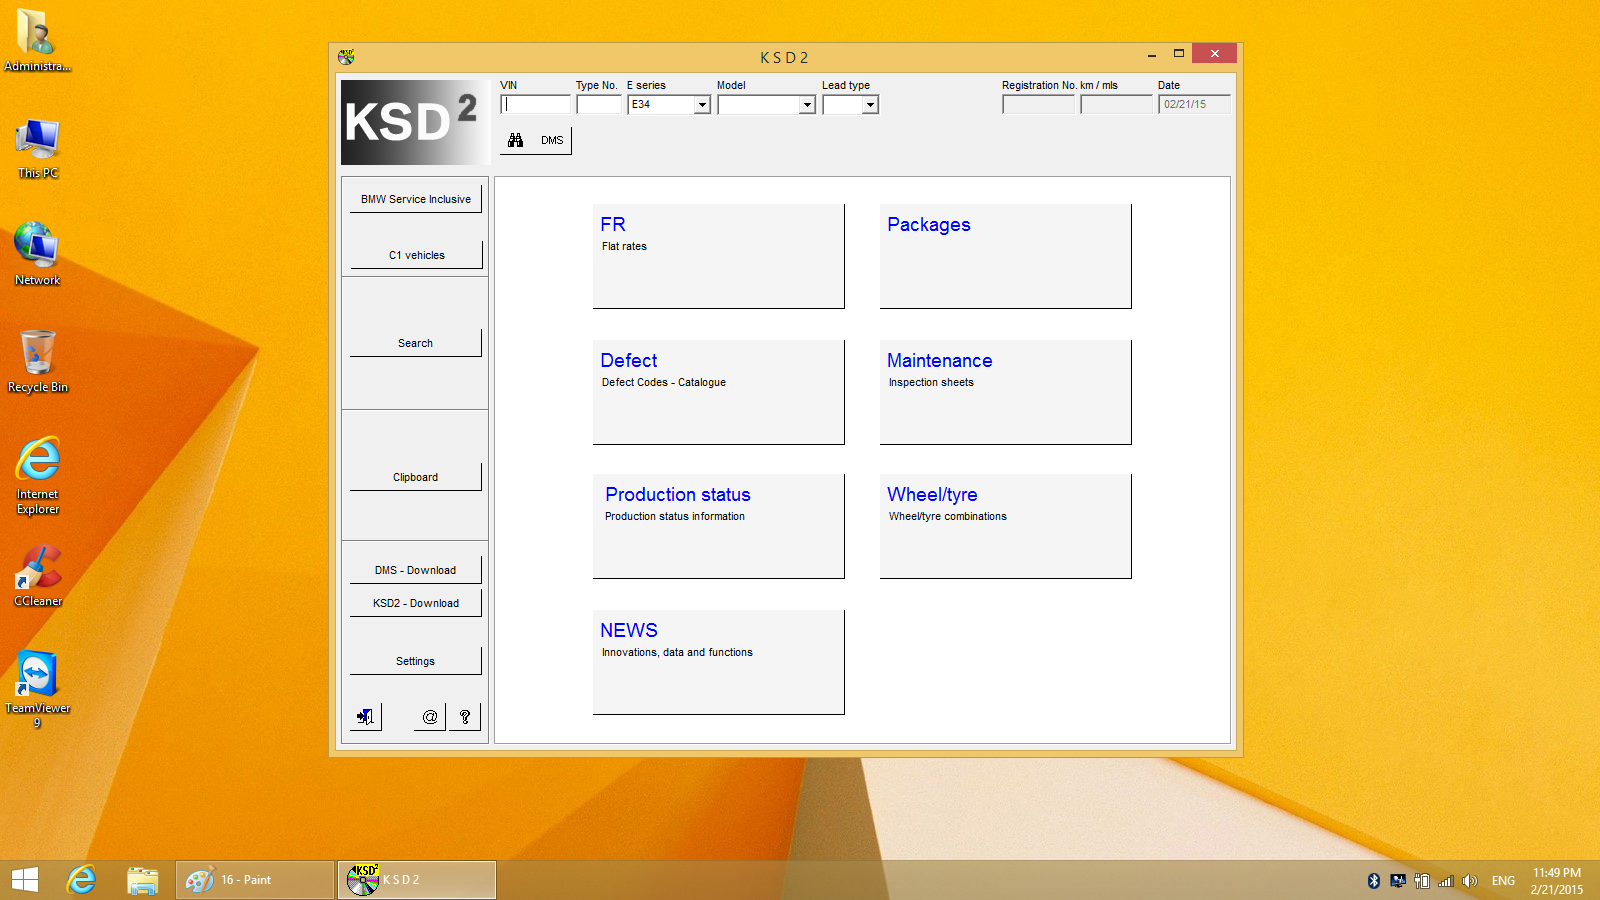
Task: Select TeamViewer 9 desktop shortcut
Action: click(37, 689)
